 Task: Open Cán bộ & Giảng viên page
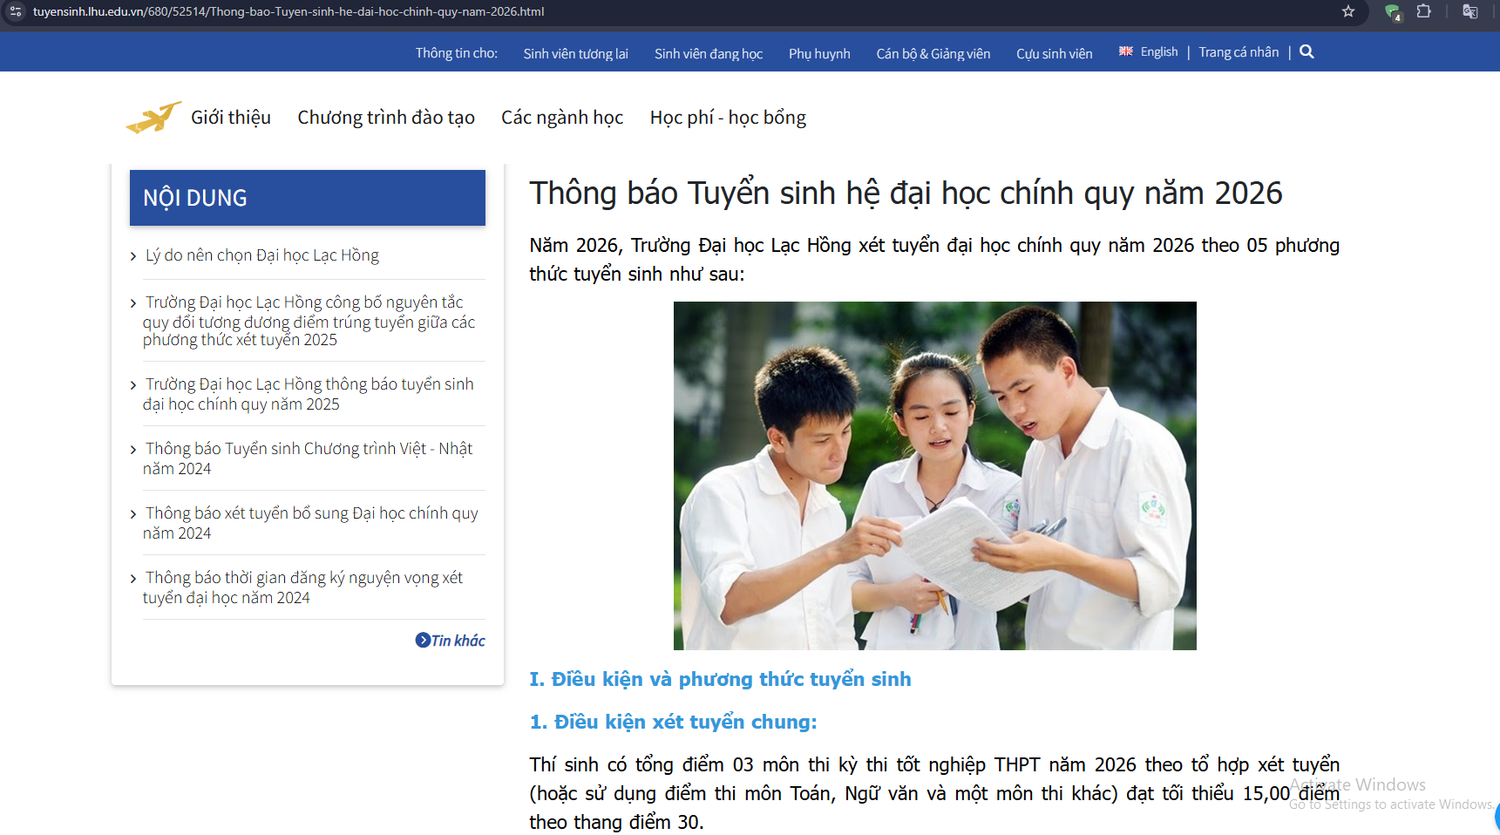pyautogui.click(x=933, y=54)
